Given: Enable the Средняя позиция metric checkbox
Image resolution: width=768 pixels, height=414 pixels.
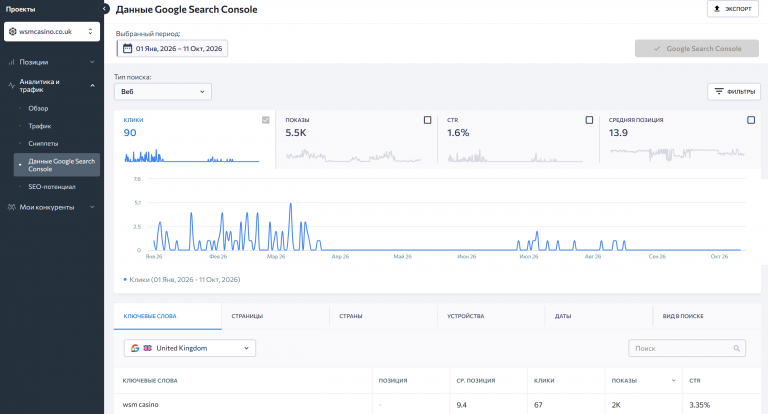Looking at the screenshot, I should (x=751, y=120).
